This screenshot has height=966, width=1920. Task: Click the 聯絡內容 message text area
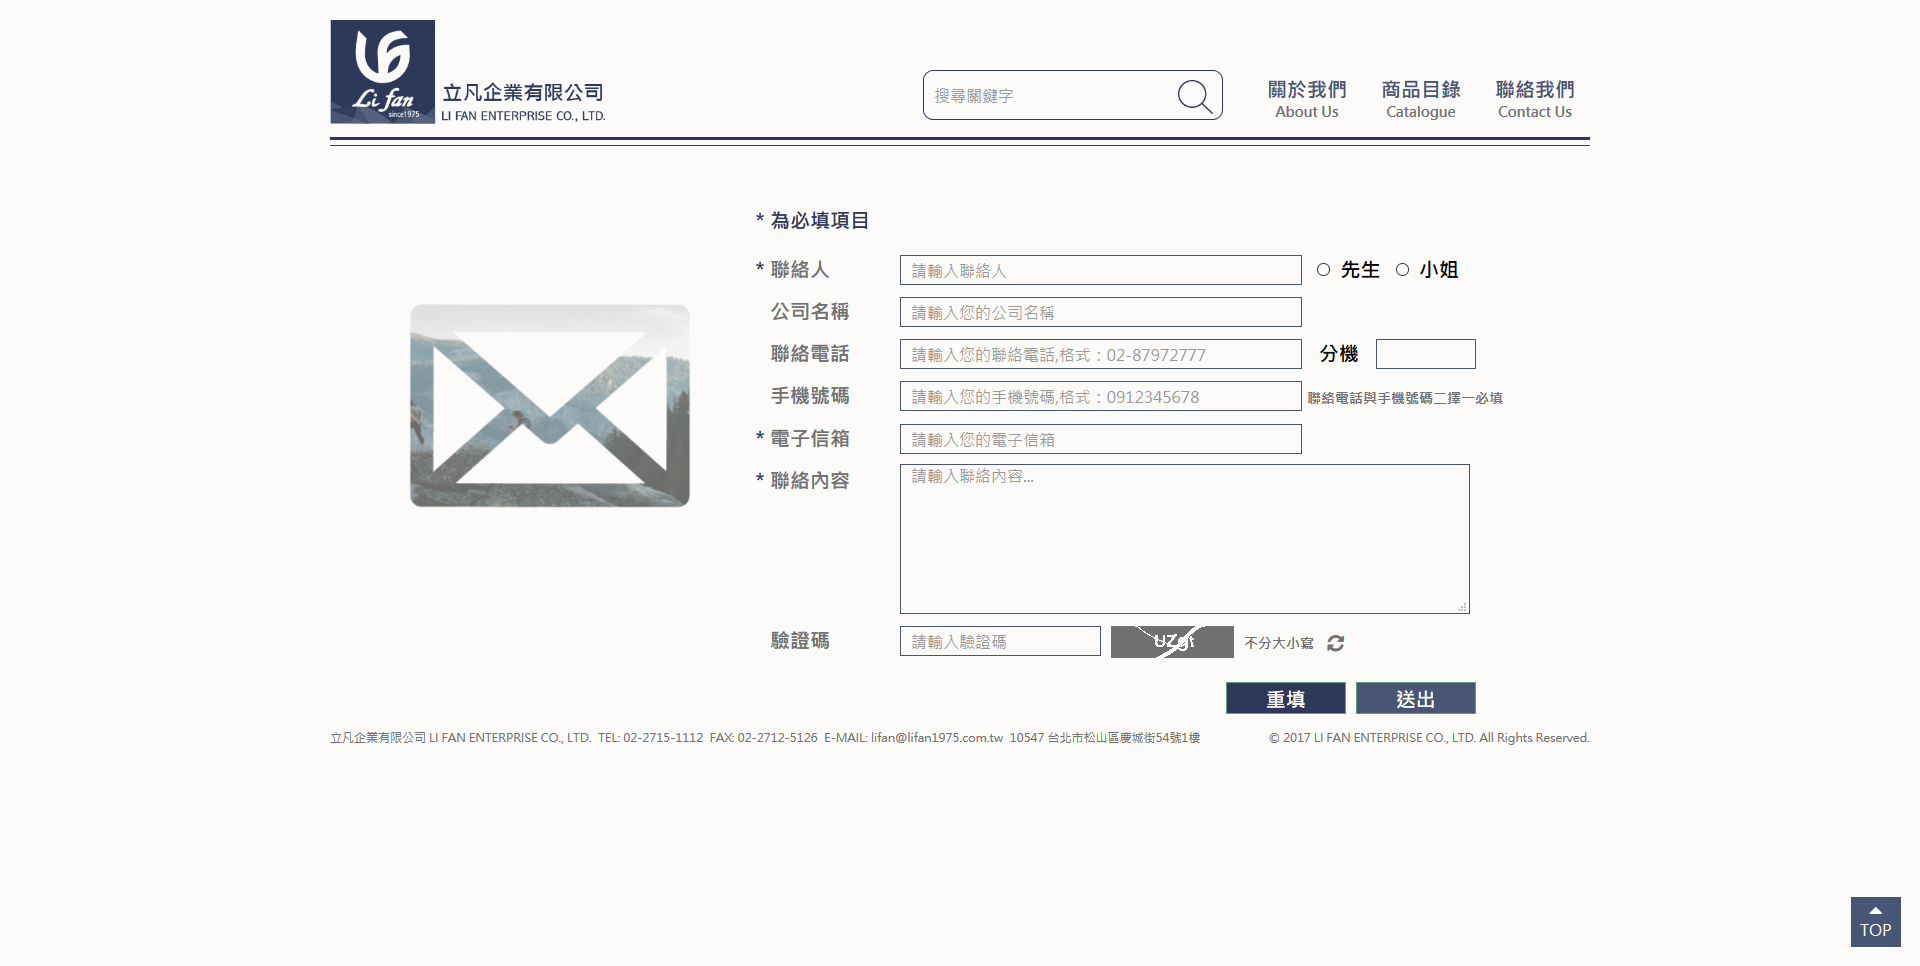[1184, 538]
